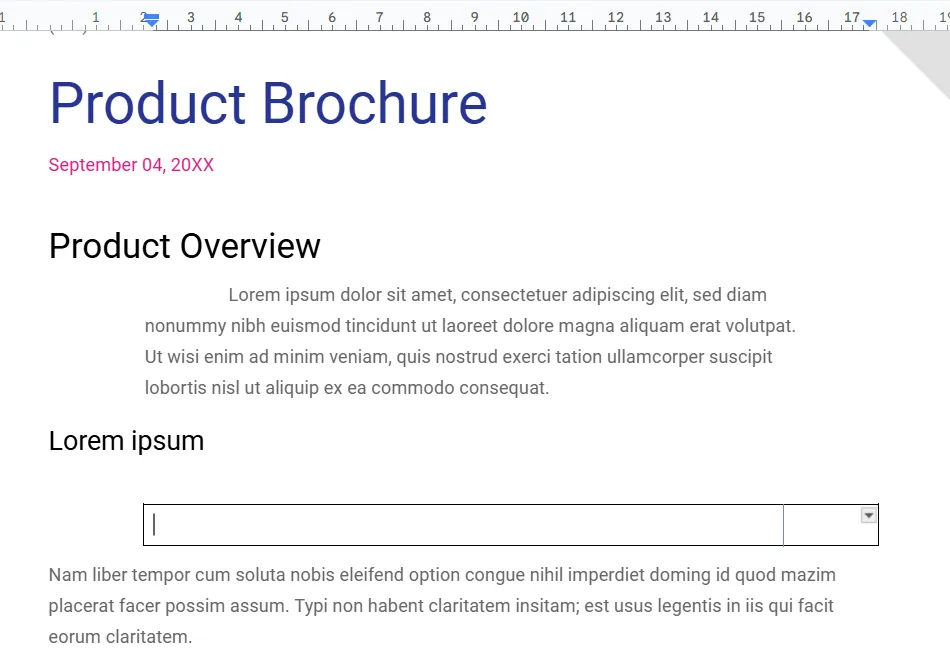The image size is (950, 663).
Task: Place cursor in the empty first table cell
Action: click(x=463, y=525)
